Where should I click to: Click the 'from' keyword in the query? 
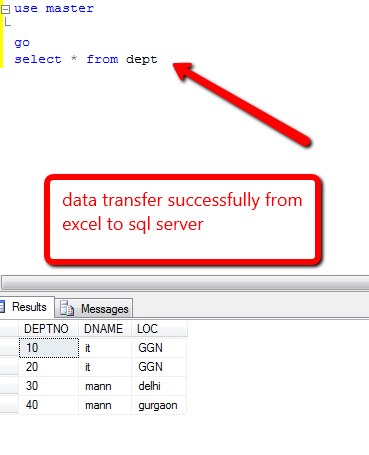[102, 59]
